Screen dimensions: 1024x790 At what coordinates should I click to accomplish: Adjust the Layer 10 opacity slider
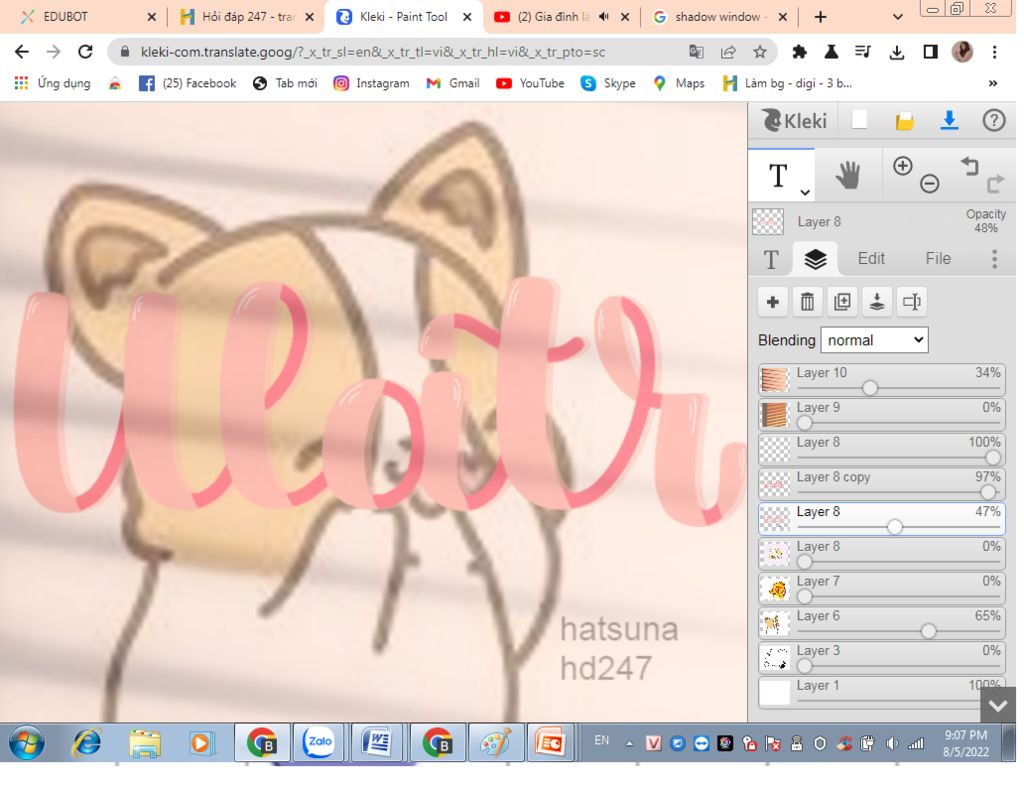coord(869,388)
